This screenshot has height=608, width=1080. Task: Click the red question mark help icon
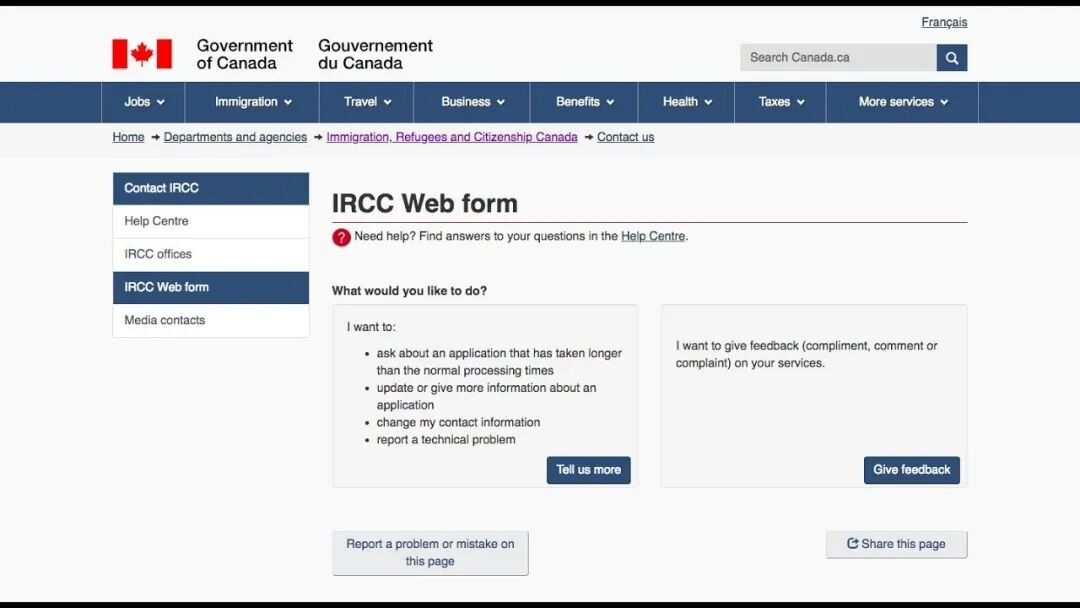click(x=342, y=237)
